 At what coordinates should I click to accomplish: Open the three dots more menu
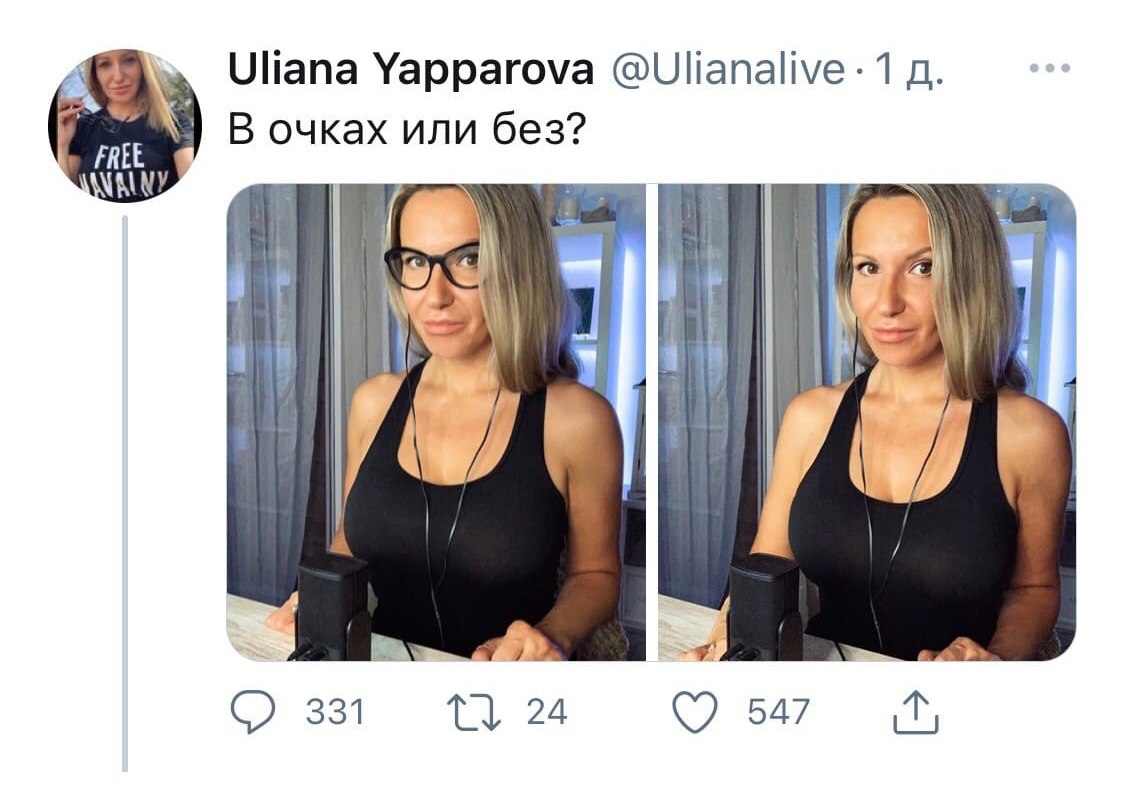(x=1050, y=69)
